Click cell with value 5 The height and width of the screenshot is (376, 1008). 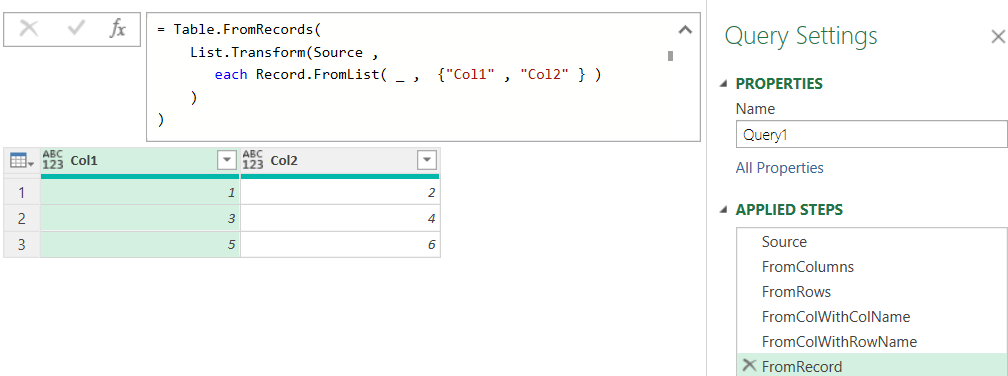click(x=140, y=245)
